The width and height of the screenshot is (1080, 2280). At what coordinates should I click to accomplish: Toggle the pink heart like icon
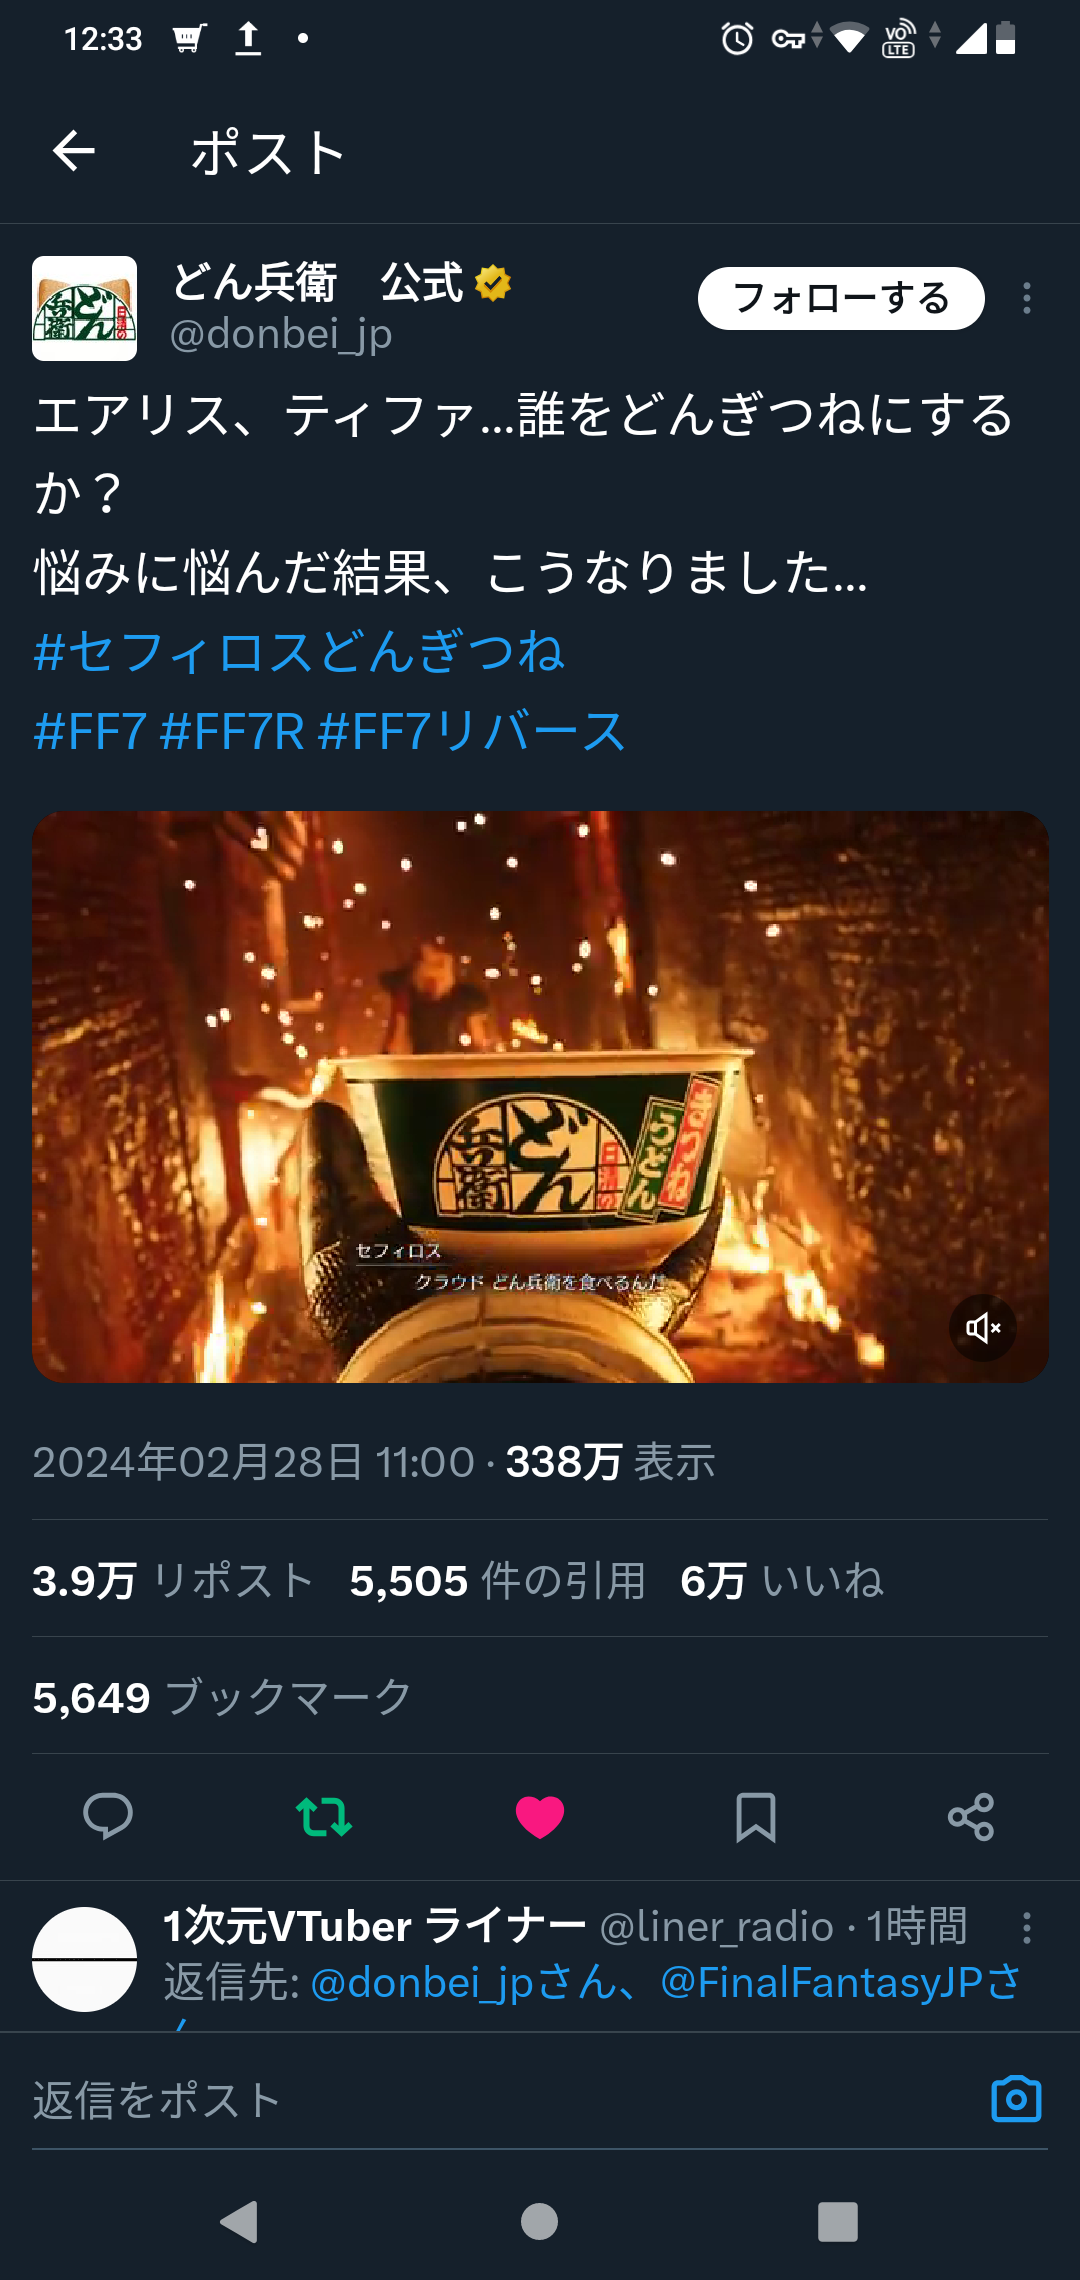click(x=540, y=1817)
